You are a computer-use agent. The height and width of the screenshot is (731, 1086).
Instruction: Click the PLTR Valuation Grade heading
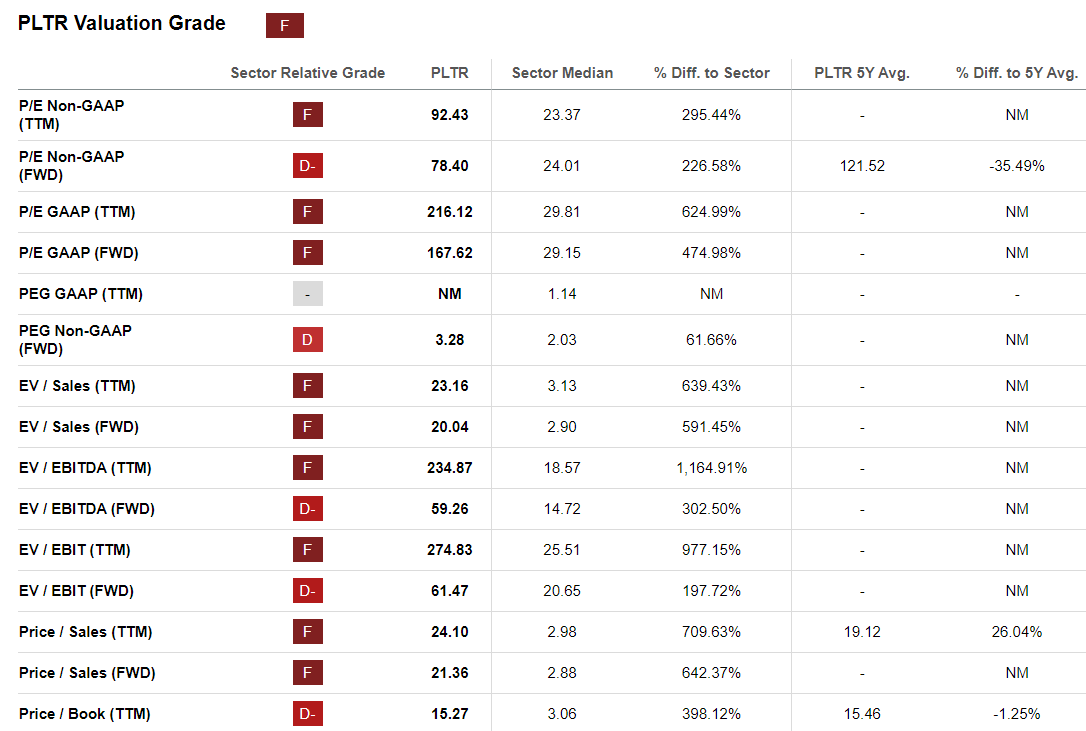pos(122,24)
